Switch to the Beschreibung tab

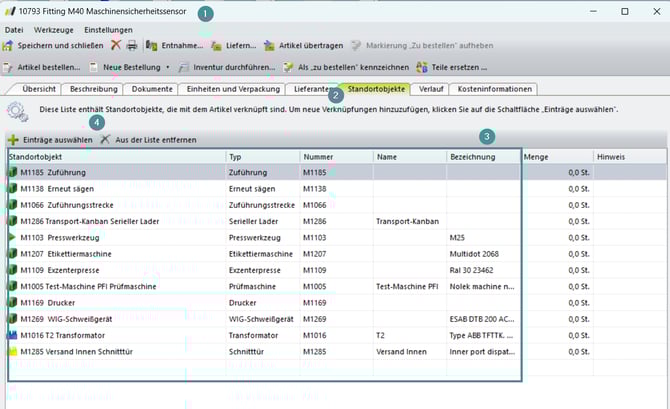pos(94,89)
